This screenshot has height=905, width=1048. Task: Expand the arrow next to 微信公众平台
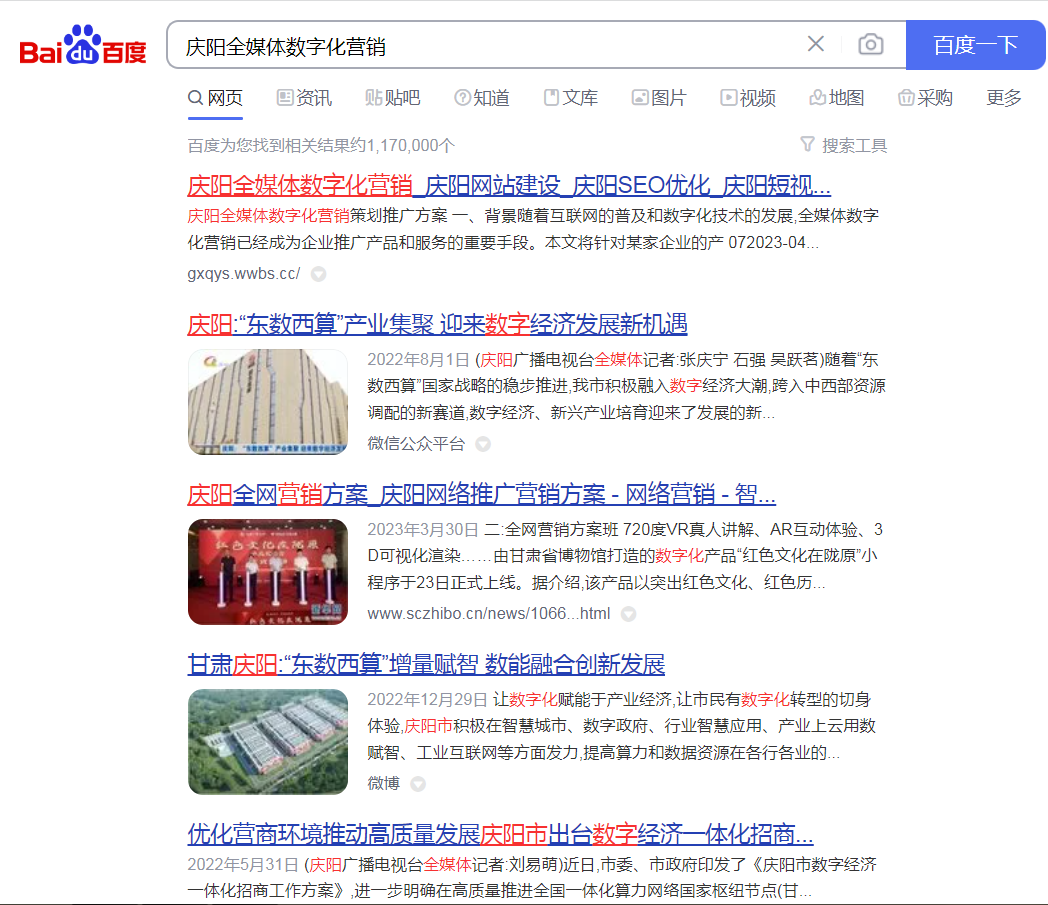483,444
